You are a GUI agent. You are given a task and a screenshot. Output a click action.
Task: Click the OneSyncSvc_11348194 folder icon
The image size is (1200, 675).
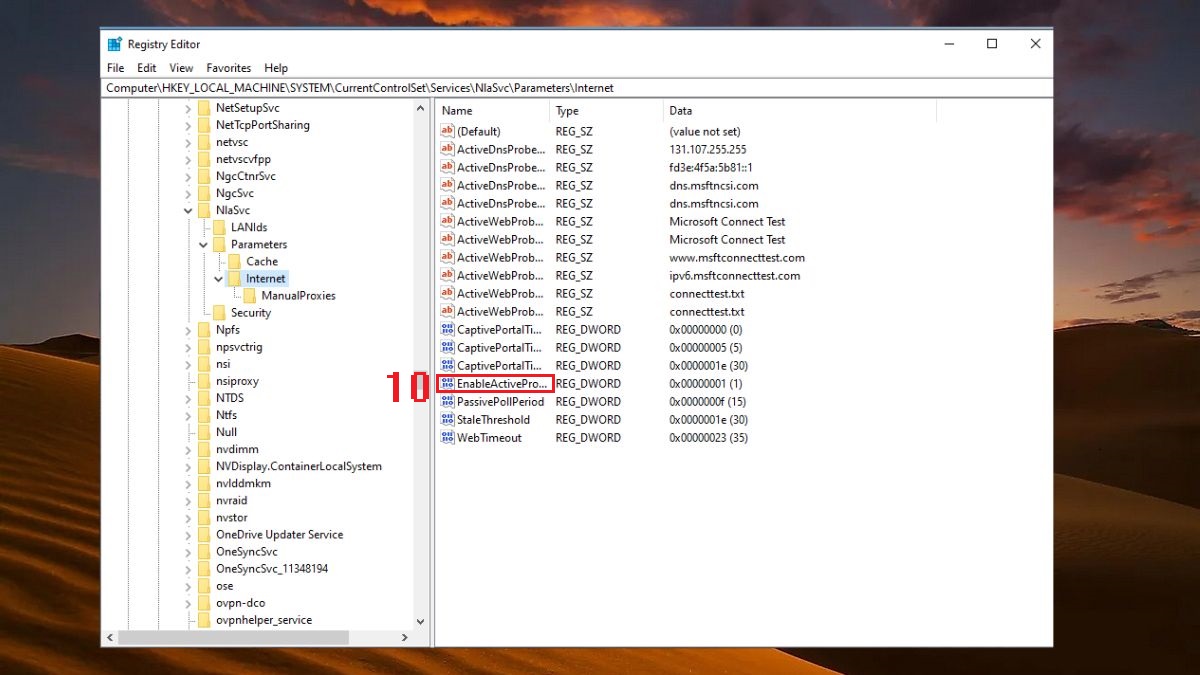tap(204, 568)
